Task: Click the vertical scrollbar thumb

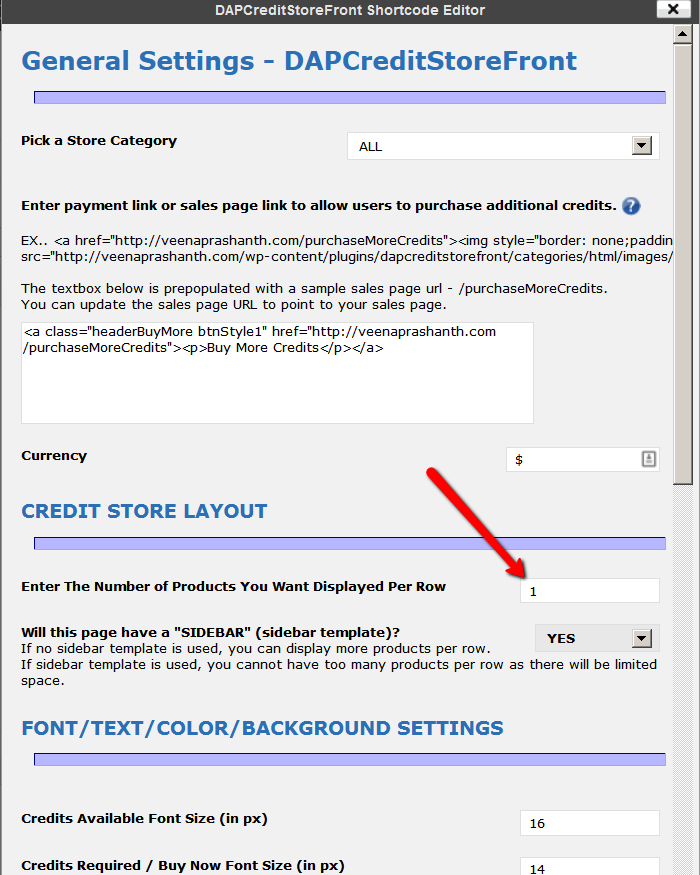Action: (683, 260)
